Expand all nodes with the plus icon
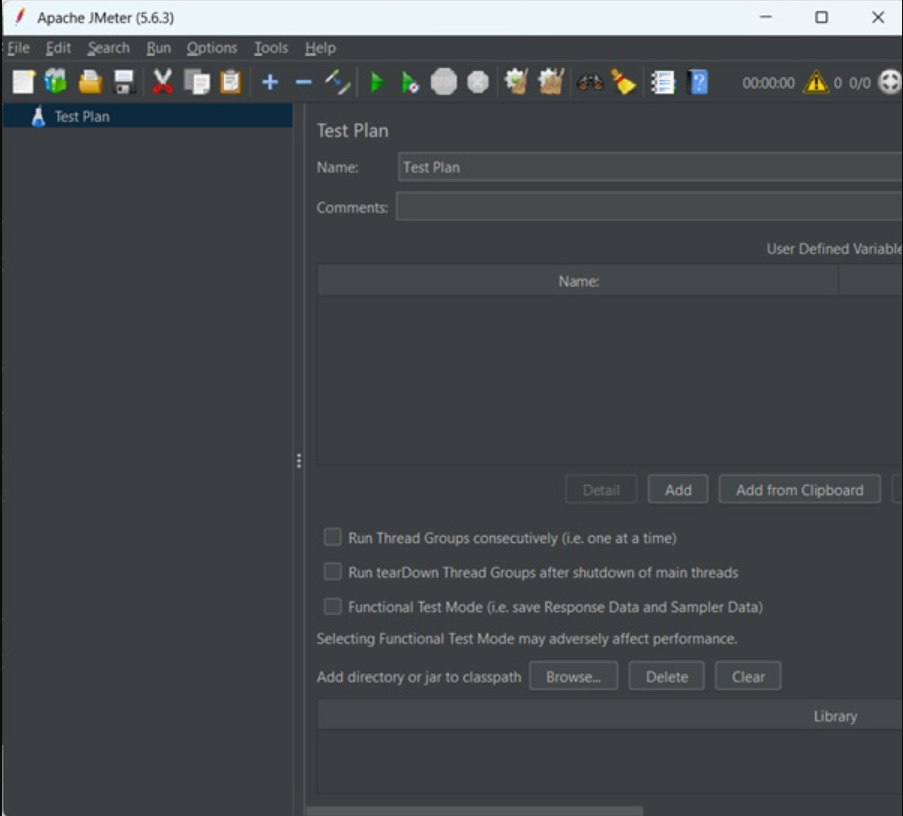Screen dimensions: 903x816 (x=270, y=82)
